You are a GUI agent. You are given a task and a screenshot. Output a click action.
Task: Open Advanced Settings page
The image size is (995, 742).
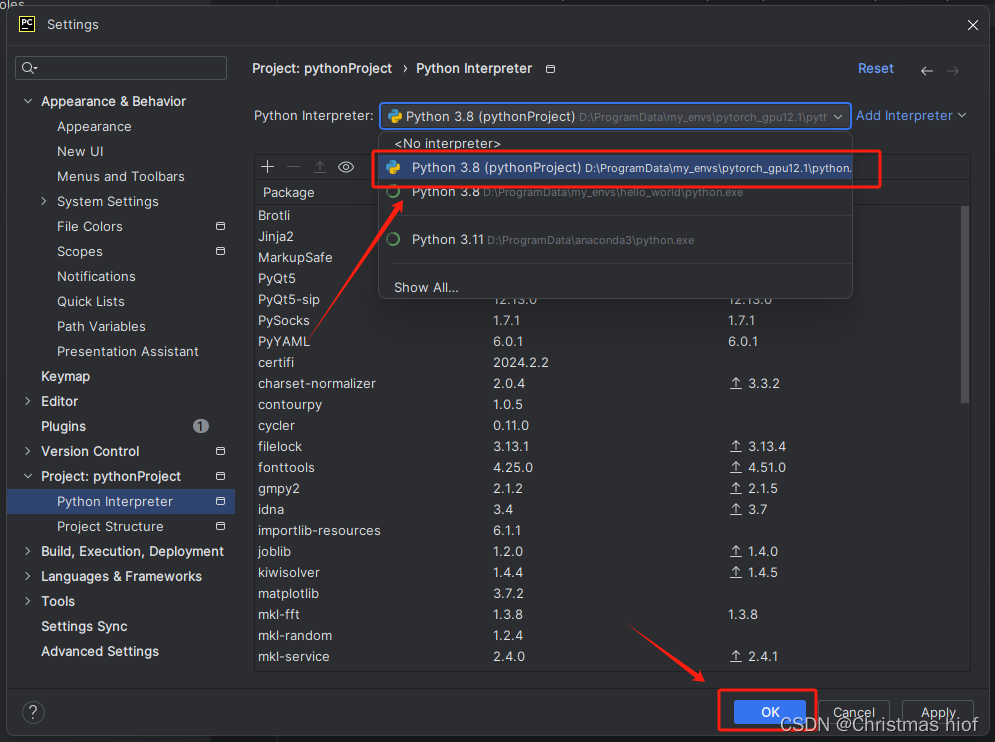pyautogui.click(x=100, y=651)
